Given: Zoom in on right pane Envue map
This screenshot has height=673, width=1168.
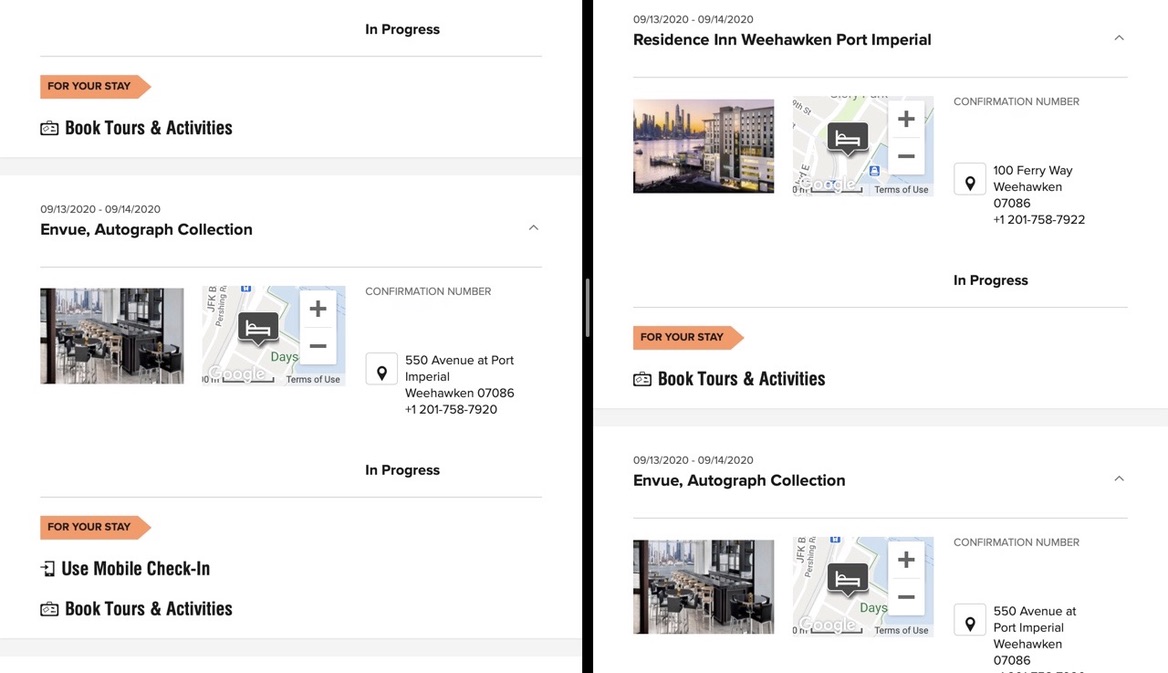Looking at the screenshot, I should [x=906, y=559].
